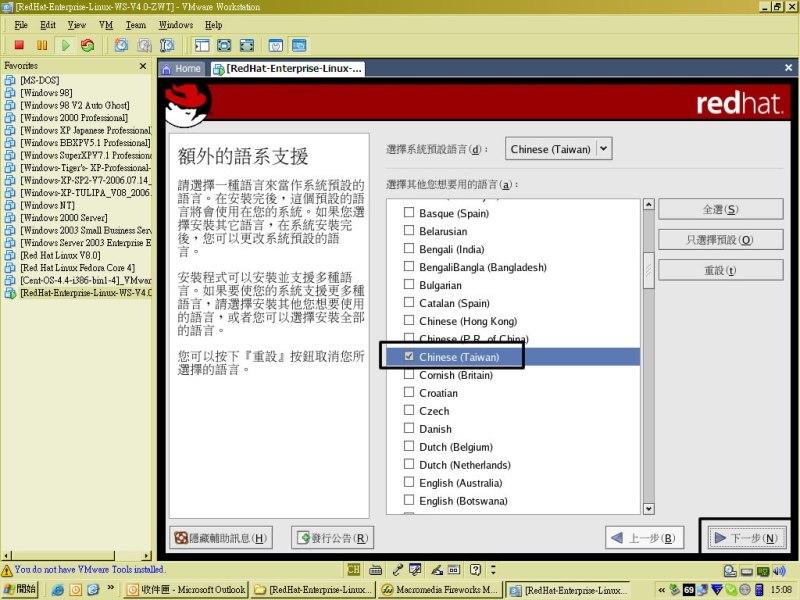Open the Team menu
Image resolution: width=800 pixels, height=600 pixels.
point(136,25)
